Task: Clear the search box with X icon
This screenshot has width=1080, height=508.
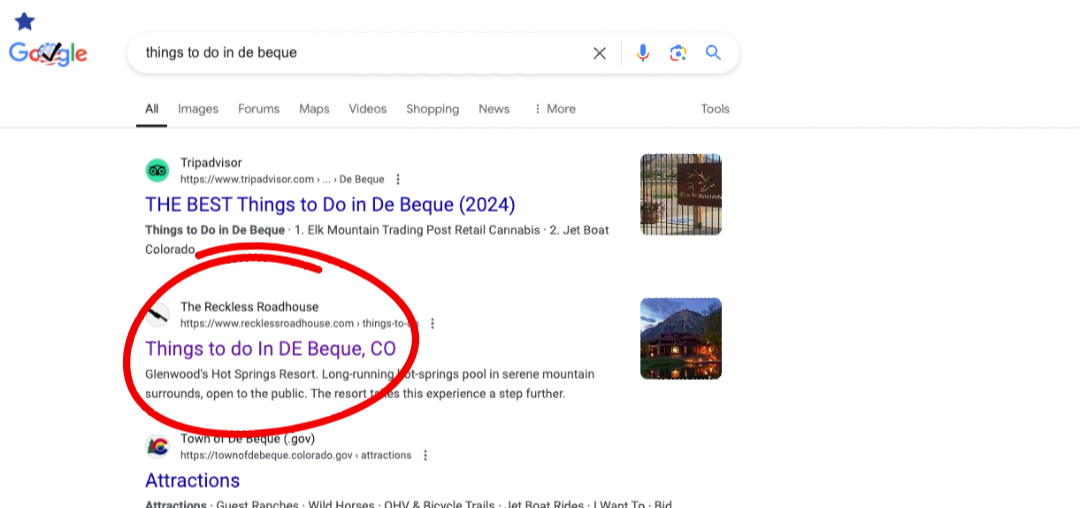Action: click(600, 53)
